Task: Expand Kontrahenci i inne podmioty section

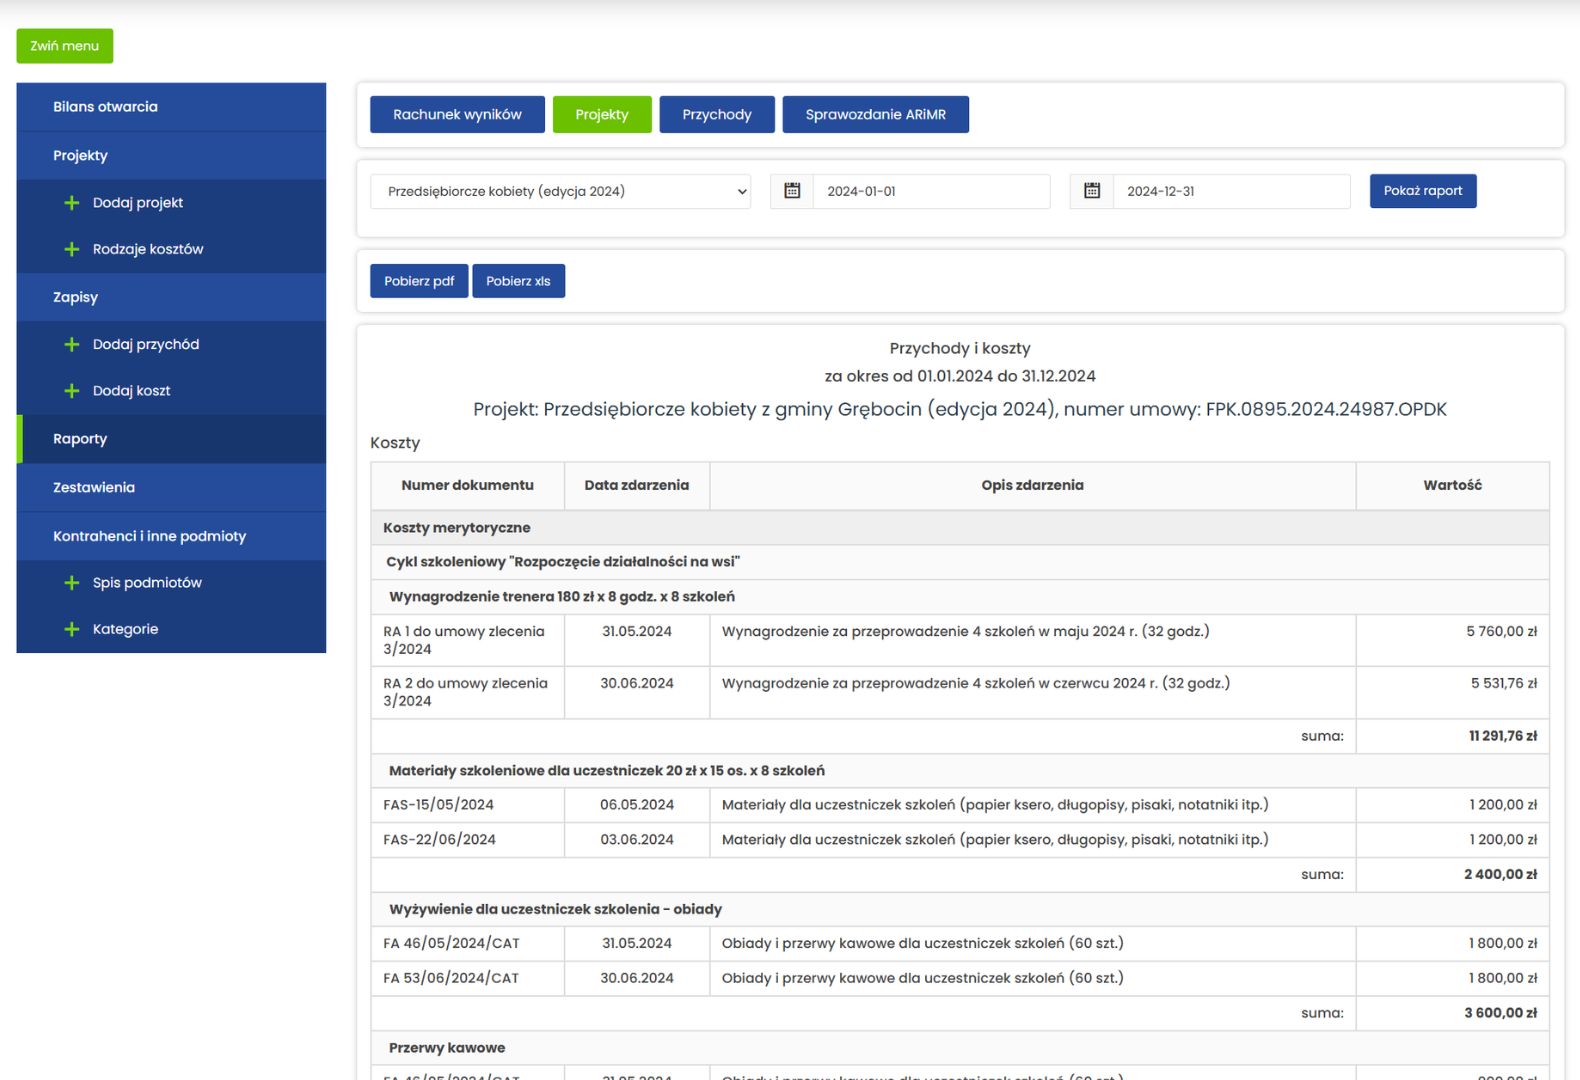Action: point(150,536)
